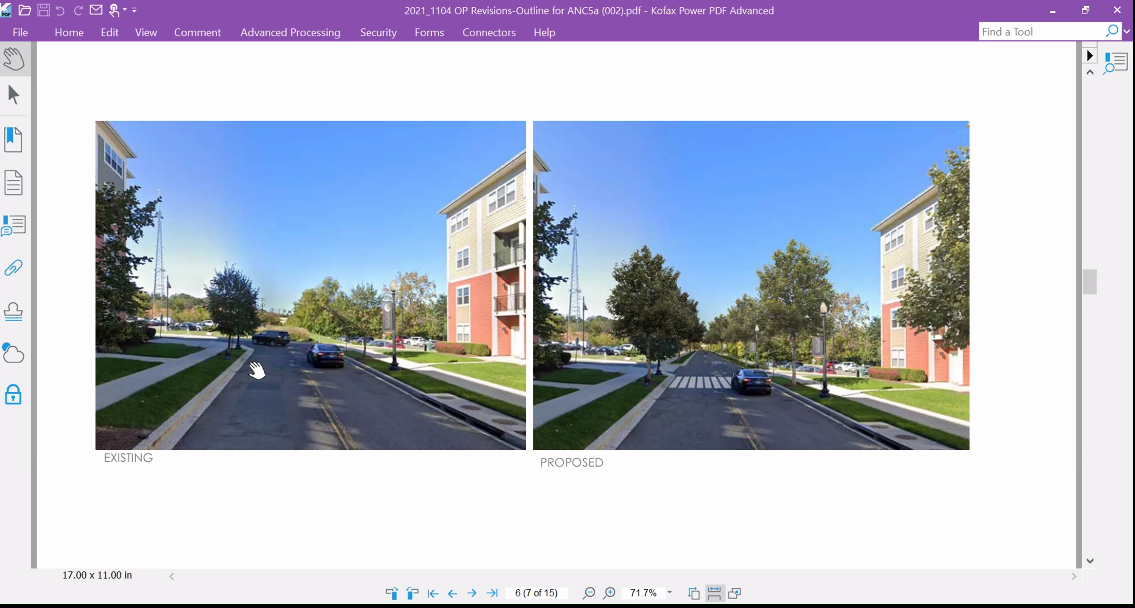The image size is (1135, 608).
Task: Open the Security padlock panel
Action: pyautogui.click(x=14, y=394)
